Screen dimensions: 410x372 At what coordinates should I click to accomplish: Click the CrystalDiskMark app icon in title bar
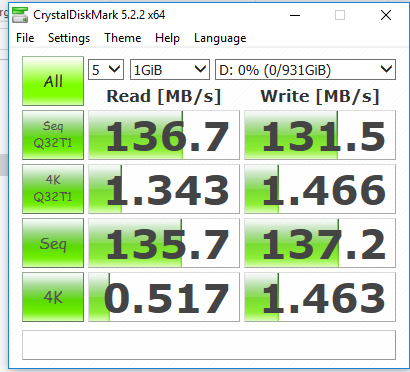[x=20, y=15]
